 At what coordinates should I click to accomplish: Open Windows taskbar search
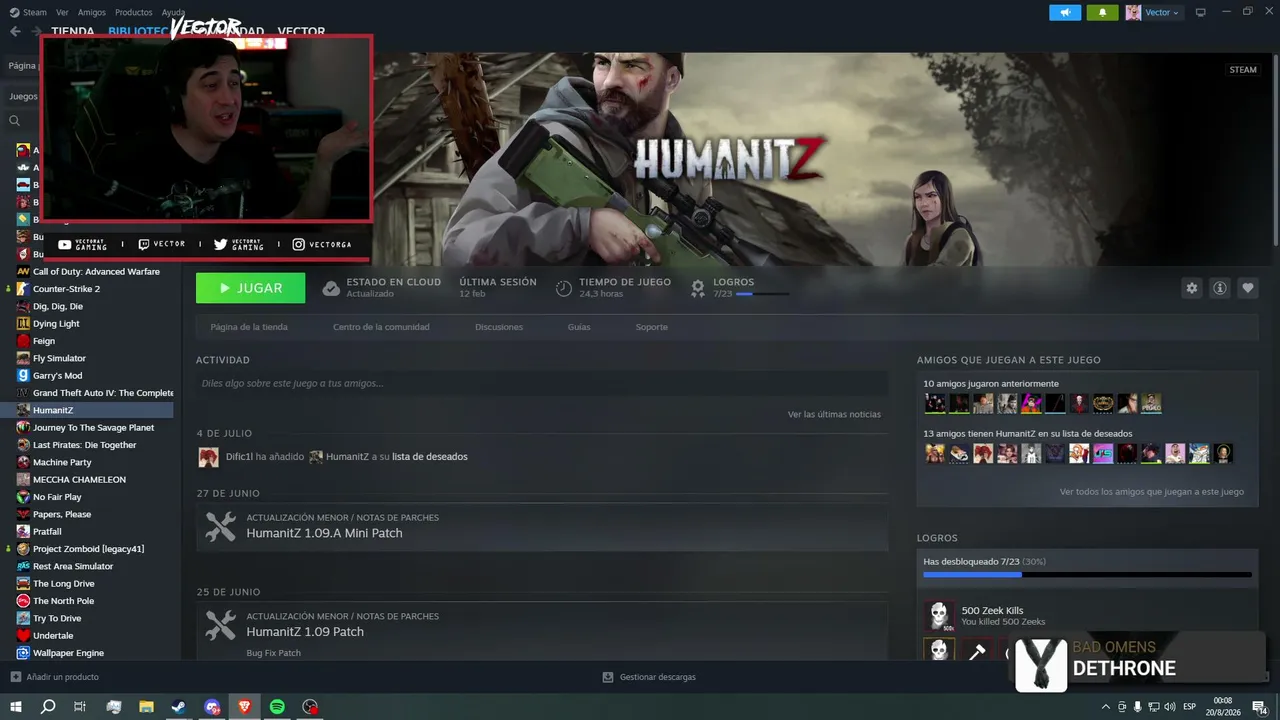click(48, 707)
